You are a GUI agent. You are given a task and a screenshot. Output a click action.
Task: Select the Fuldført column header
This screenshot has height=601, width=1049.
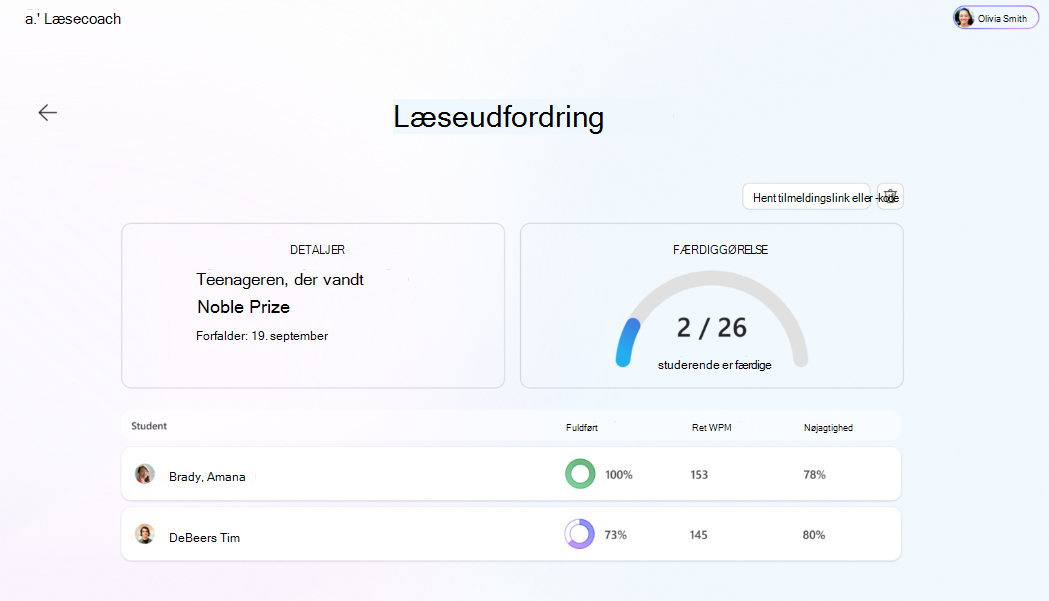pyautogui.click(x=581, y=428)
